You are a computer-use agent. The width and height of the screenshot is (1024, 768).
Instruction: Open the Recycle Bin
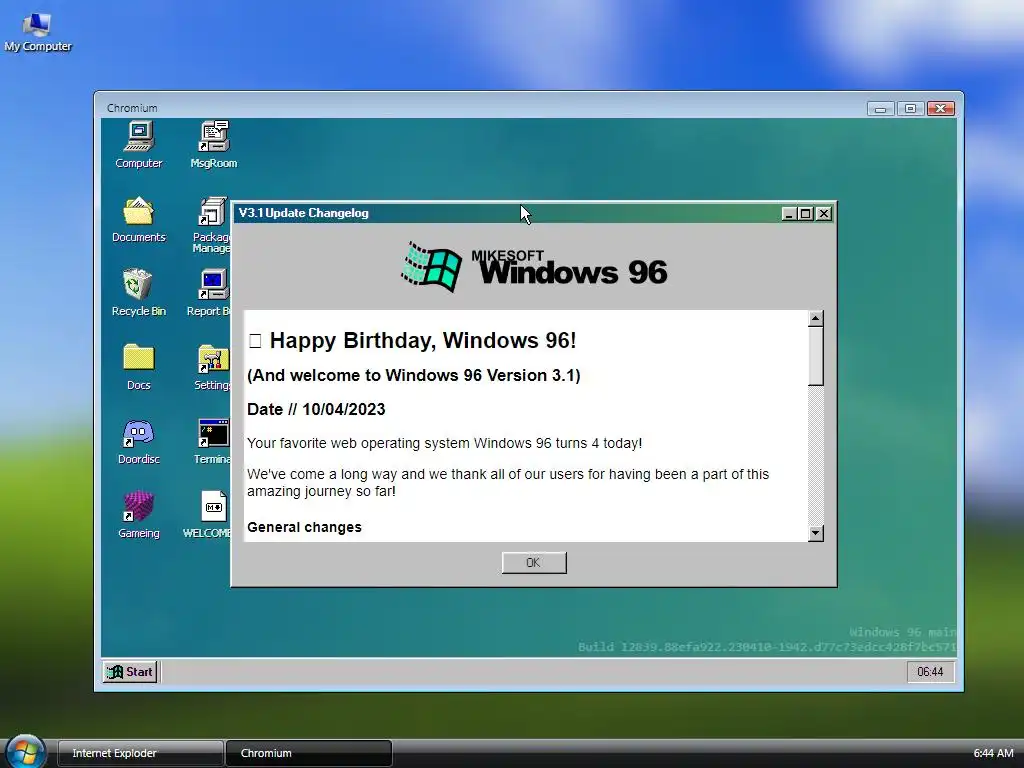(x=138, y=293)
